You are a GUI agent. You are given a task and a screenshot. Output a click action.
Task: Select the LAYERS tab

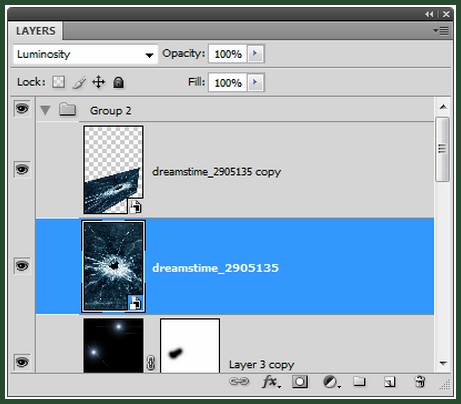(36, 31)
